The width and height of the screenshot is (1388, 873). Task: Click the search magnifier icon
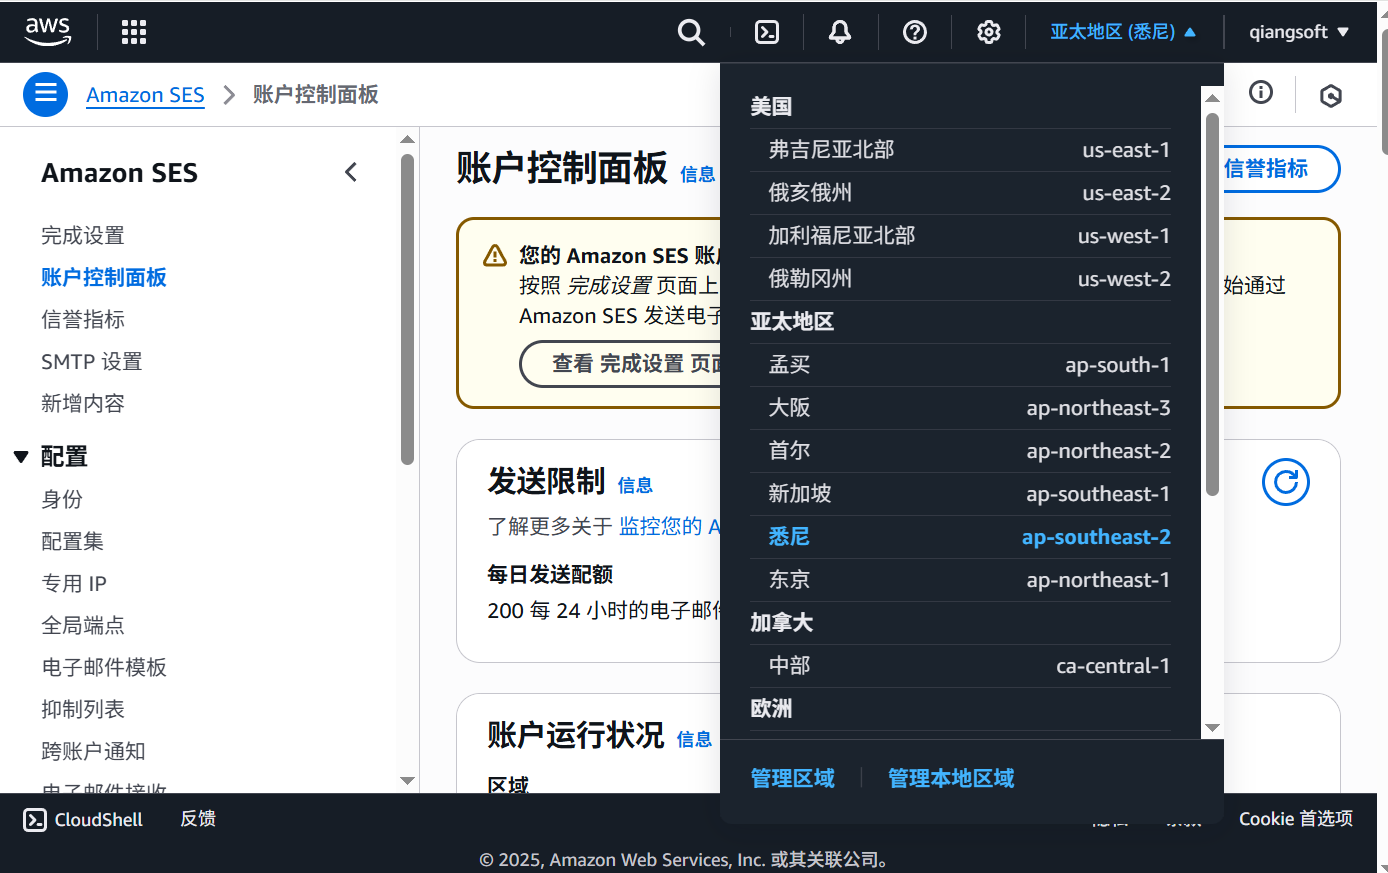coord(691,32)
